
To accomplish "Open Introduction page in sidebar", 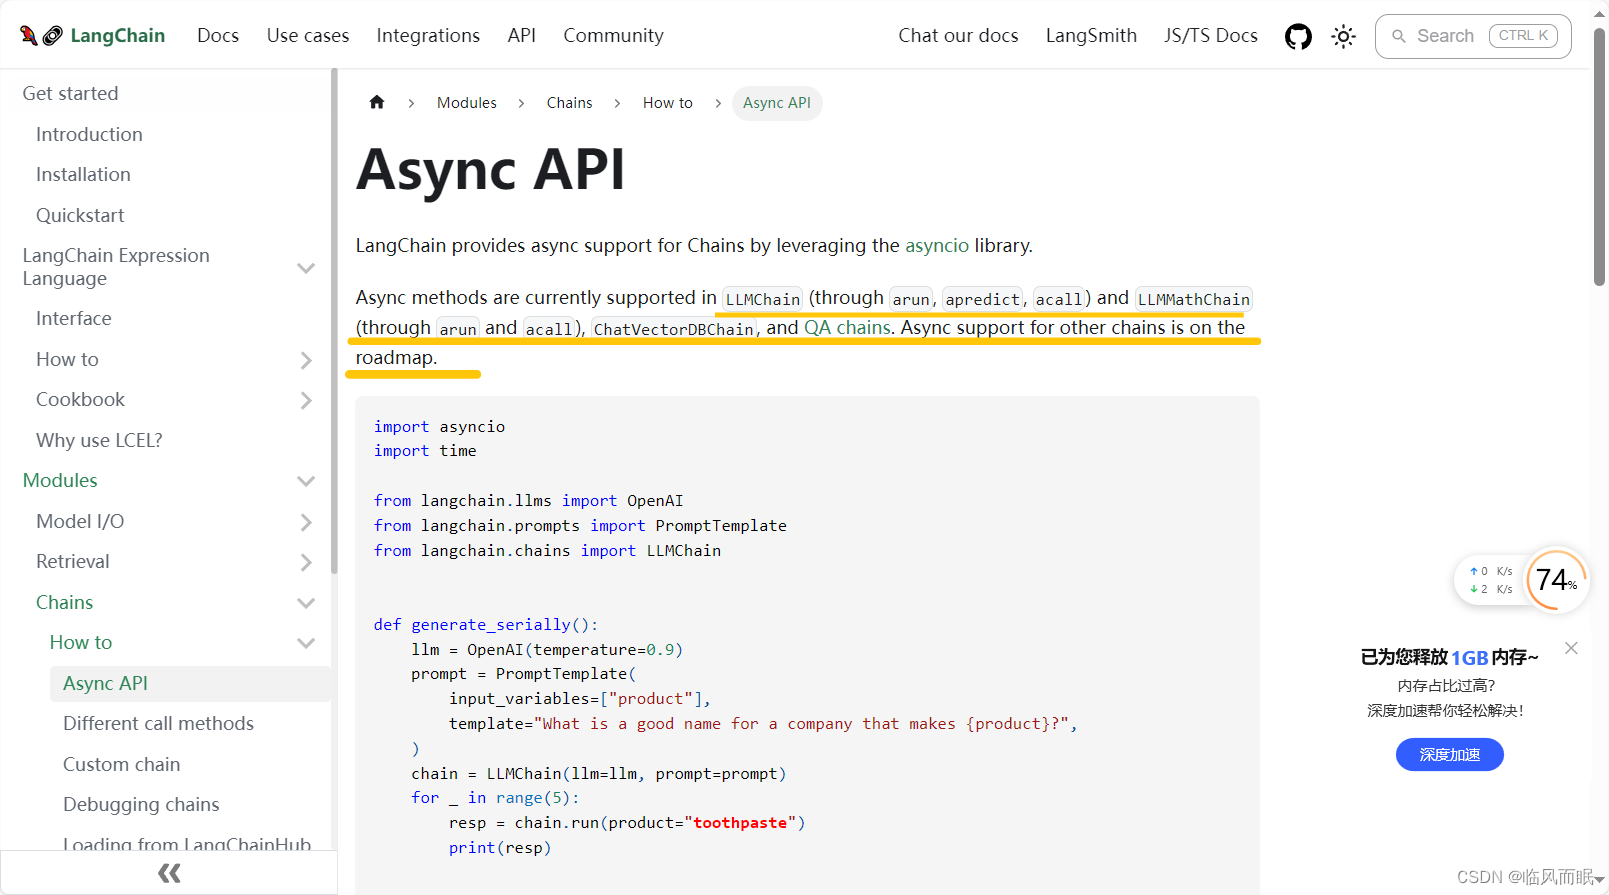I will tap(89, 134).
